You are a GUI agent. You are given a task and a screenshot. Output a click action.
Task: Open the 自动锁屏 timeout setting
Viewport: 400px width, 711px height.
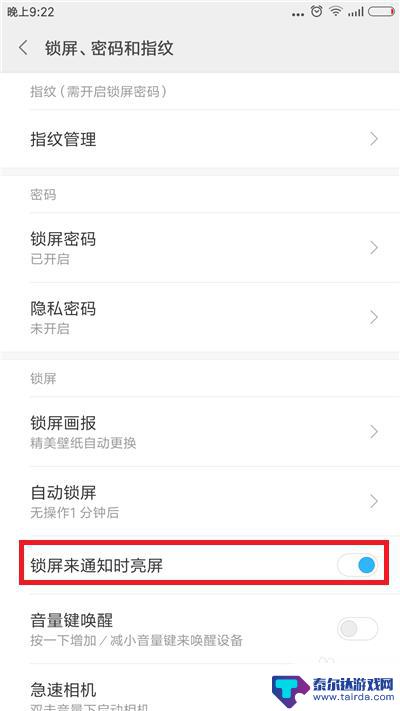[200, 502]
